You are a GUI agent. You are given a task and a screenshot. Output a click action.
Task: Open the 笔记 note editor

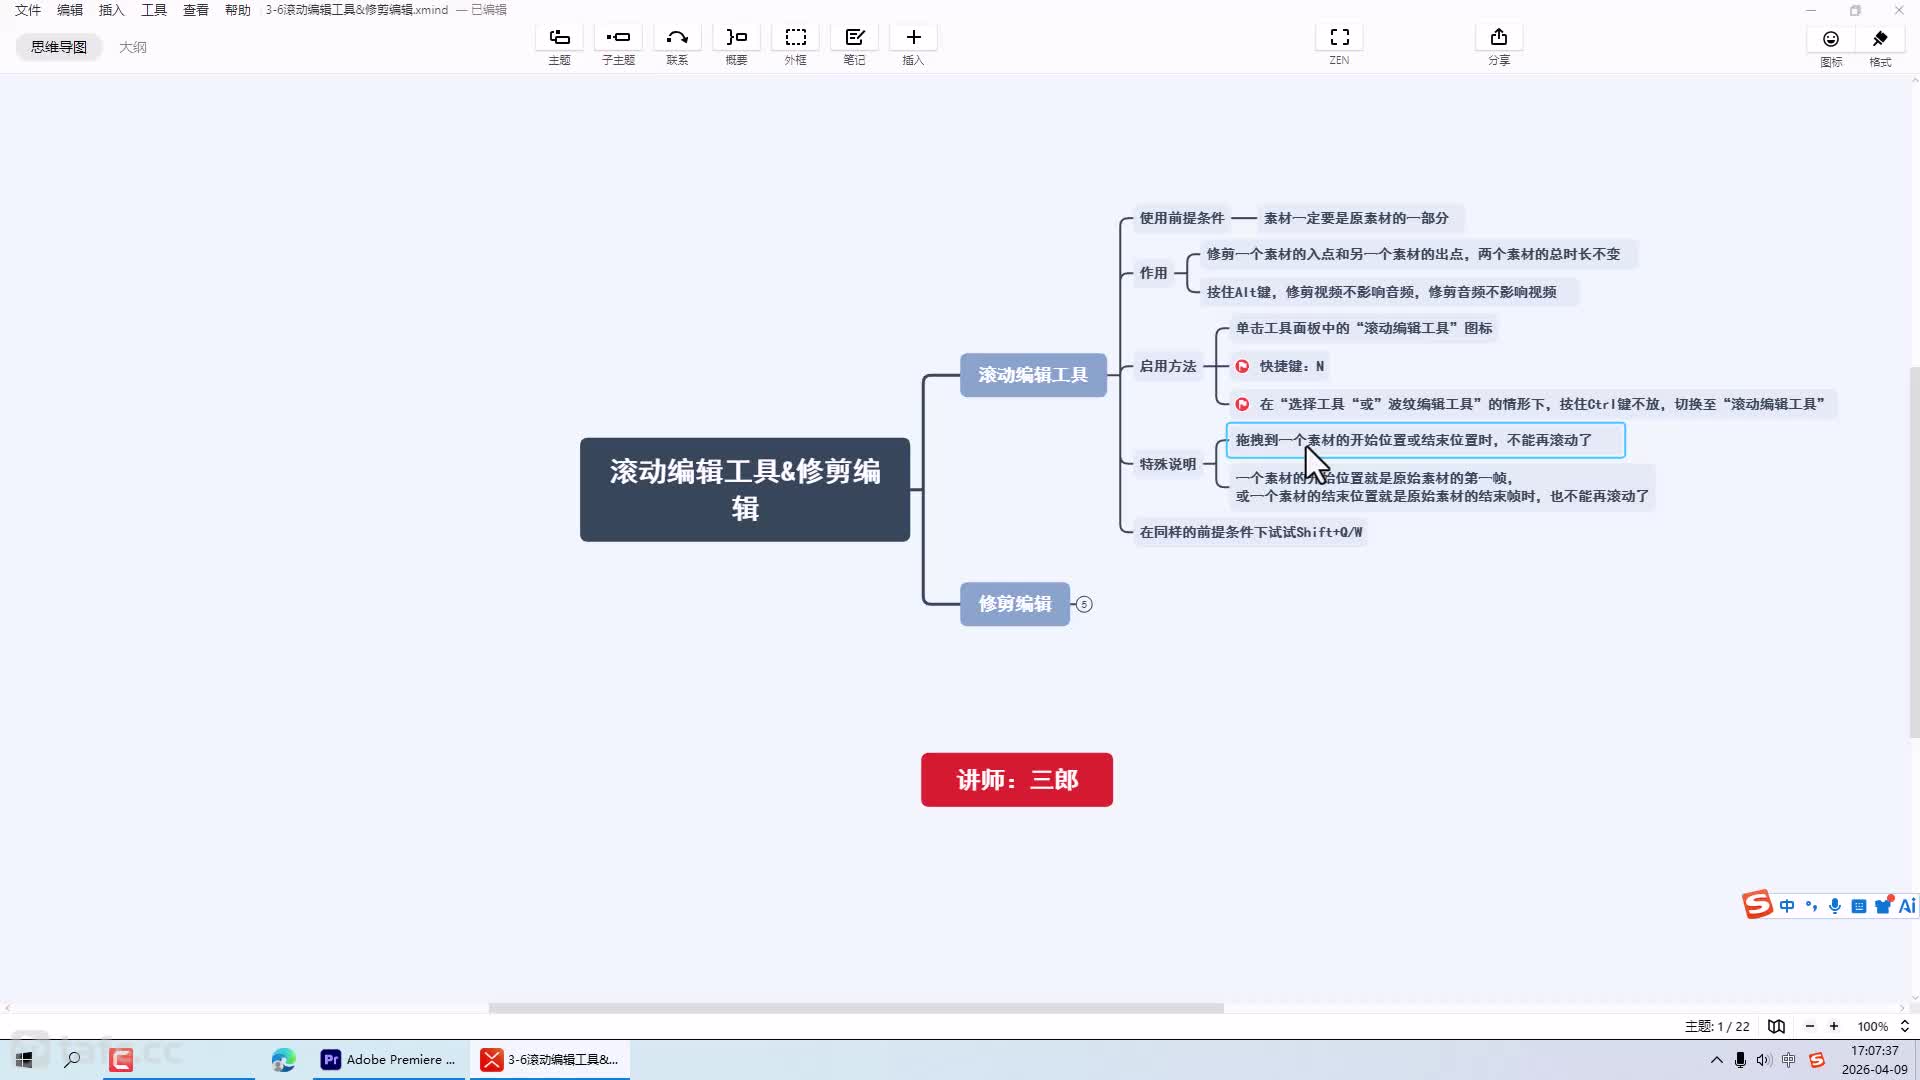(854, 46)
